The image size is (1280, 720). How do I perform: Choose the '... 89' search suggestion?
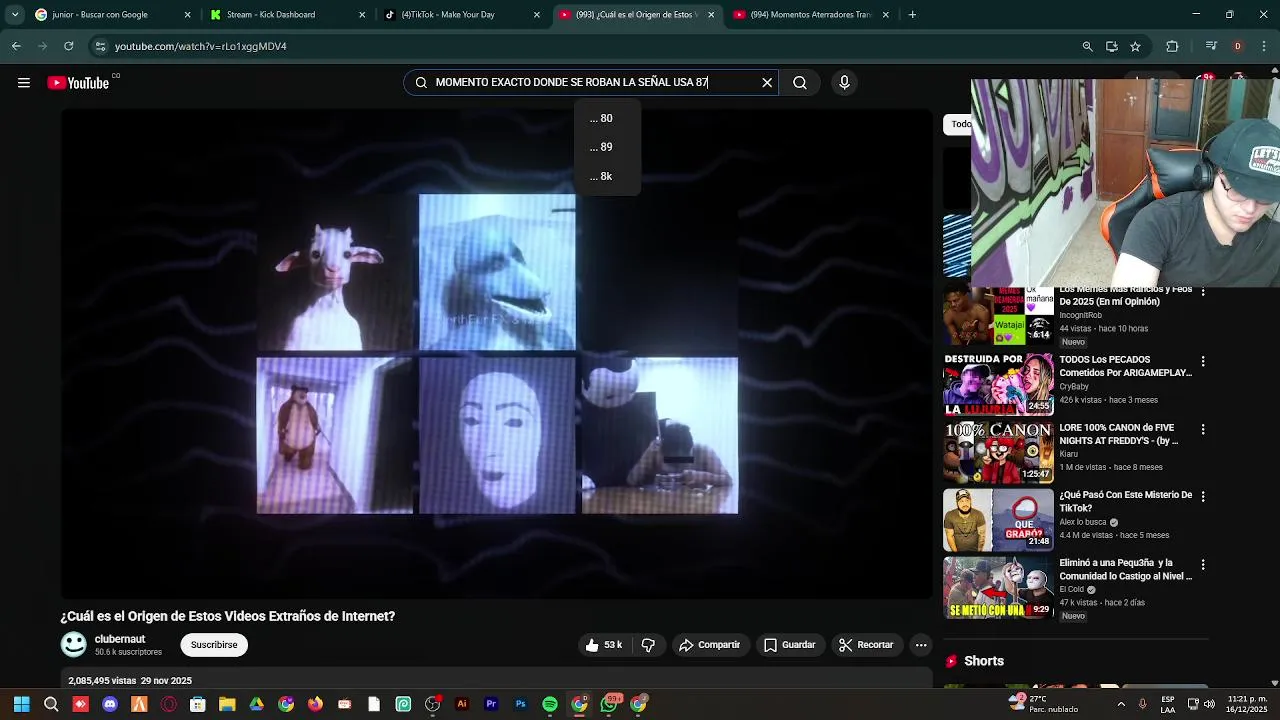607,147
